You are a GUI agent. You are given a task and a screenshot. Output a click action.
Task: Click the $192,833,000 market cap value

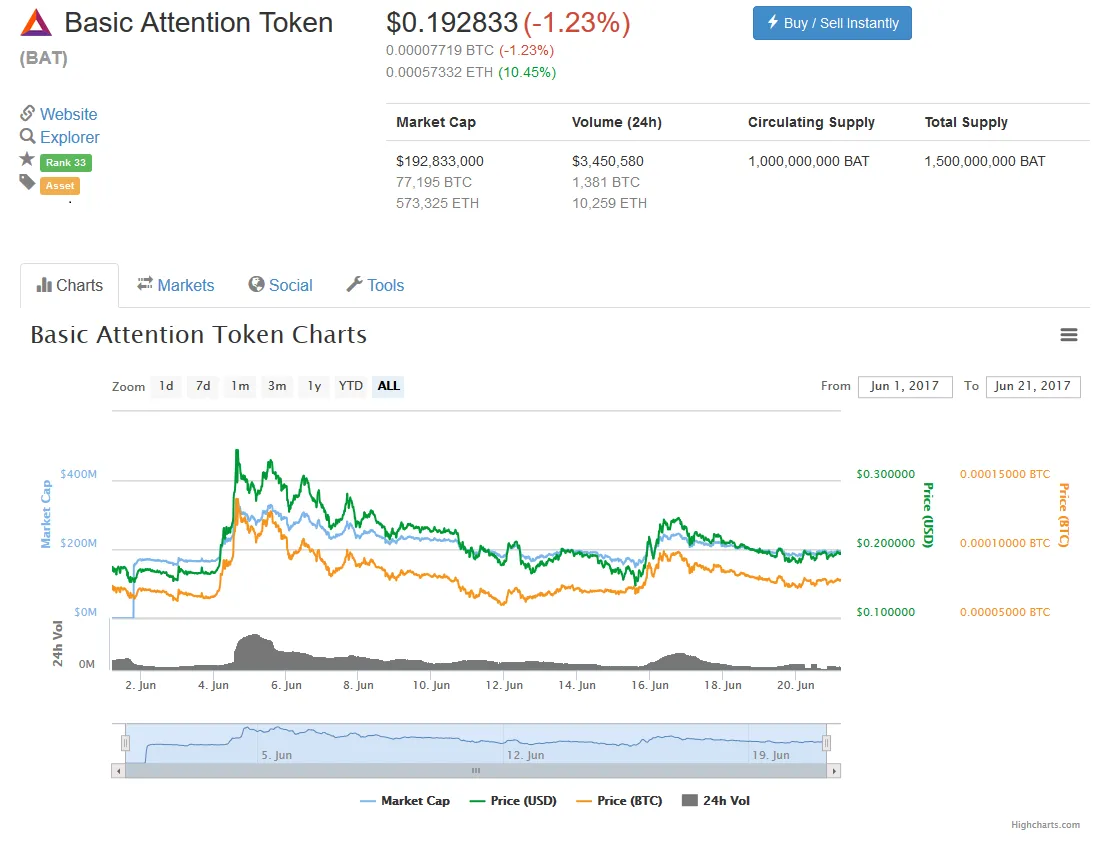pos(440,161)
